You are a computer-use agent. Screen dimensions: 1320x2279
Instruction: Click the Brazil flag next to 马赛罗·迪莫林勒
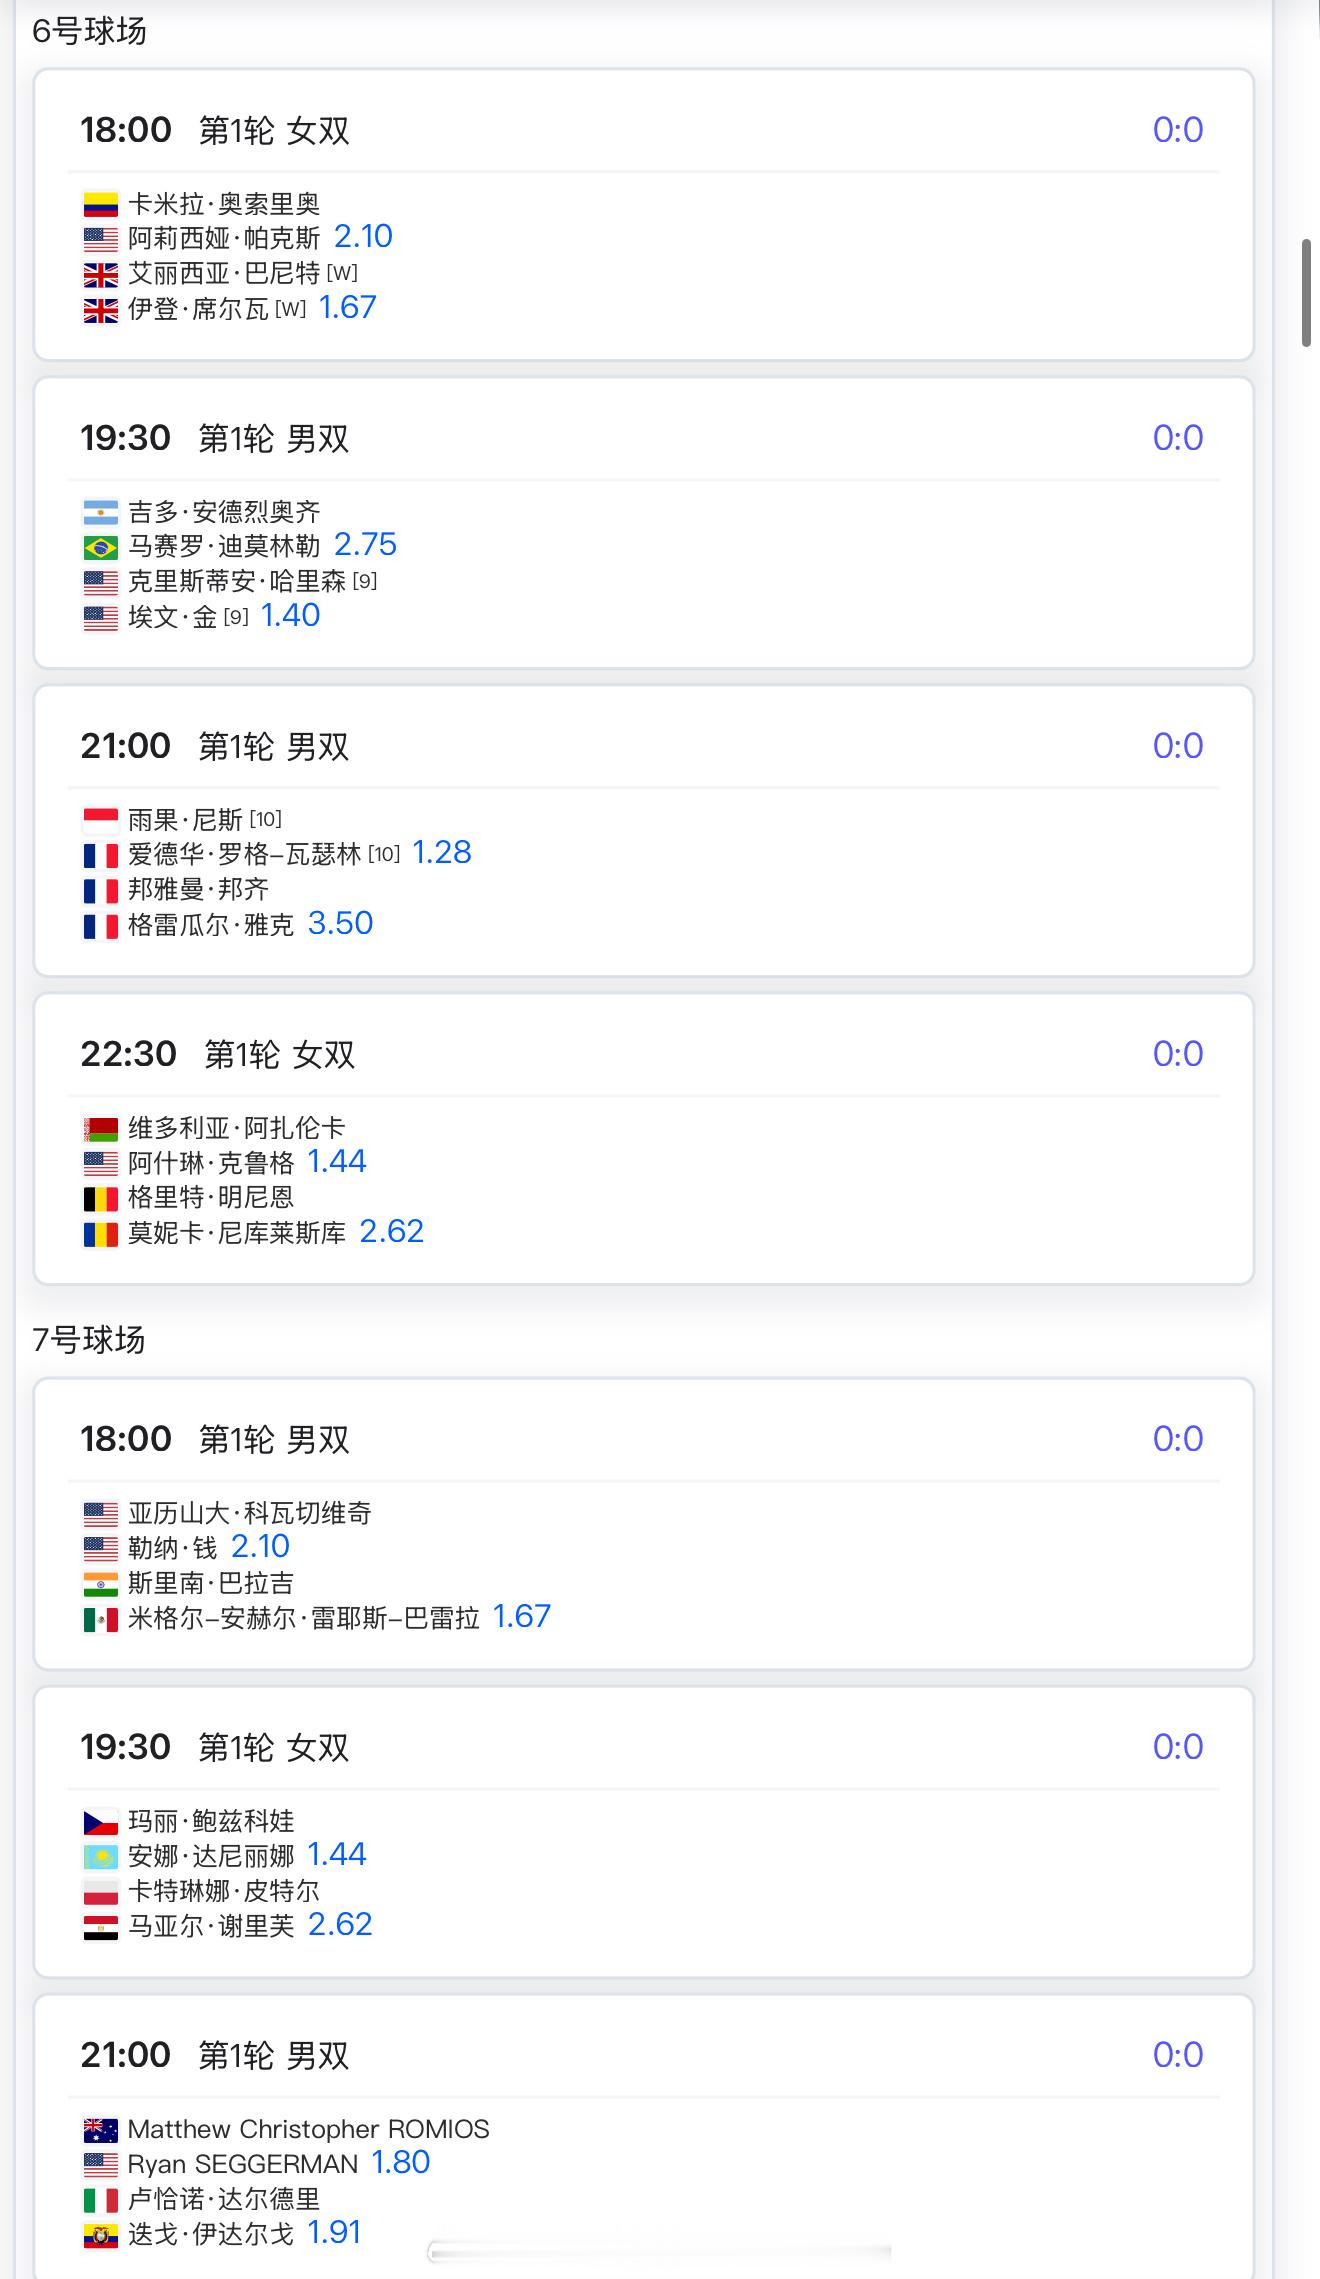[100, 547]
